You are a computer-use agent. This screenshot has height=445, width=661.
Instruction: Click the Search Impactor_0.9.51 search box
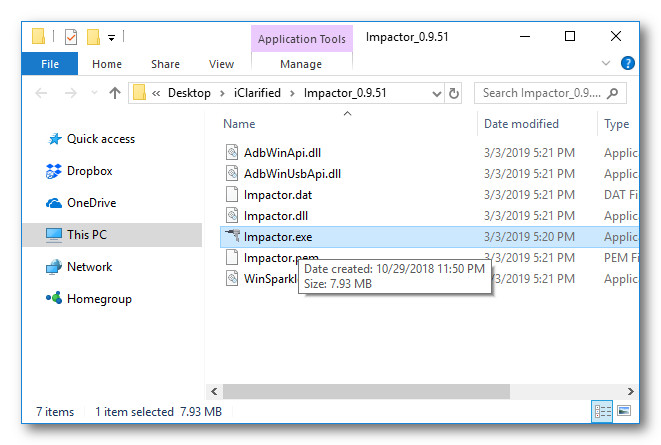[x=541, y=93]
